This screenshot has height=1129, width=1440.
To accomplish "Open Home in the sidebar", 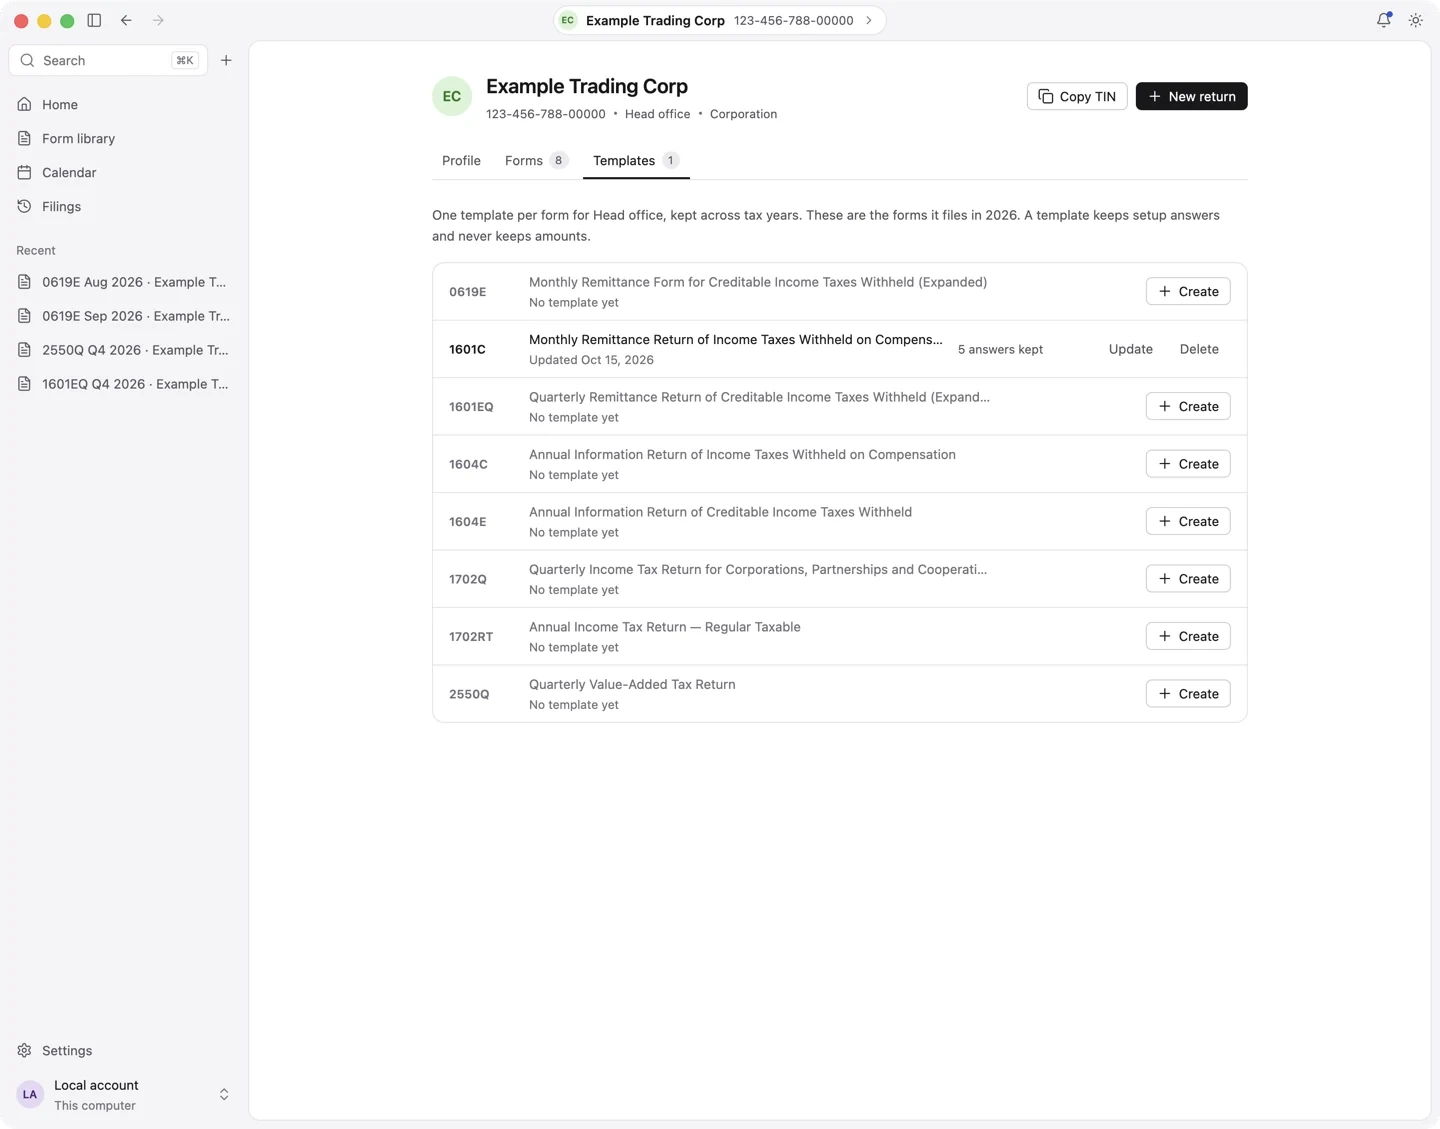I will click(124, 104).
